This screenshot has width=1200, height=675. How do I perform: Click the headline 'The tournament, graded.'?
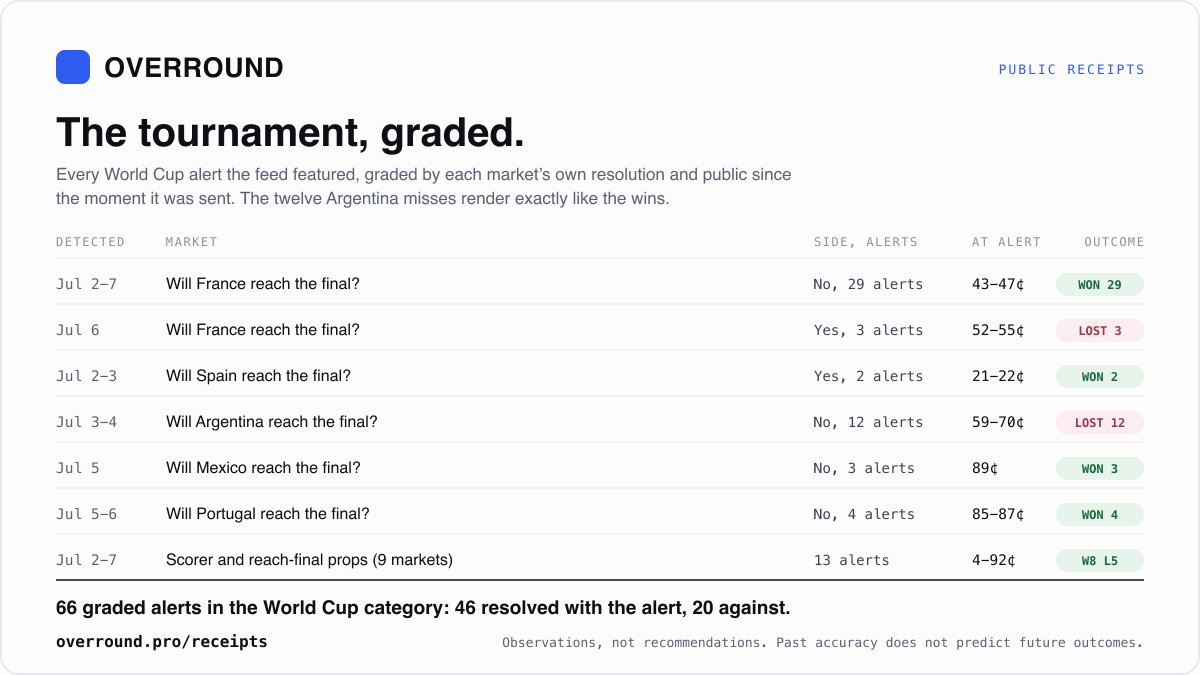point(290,133)
